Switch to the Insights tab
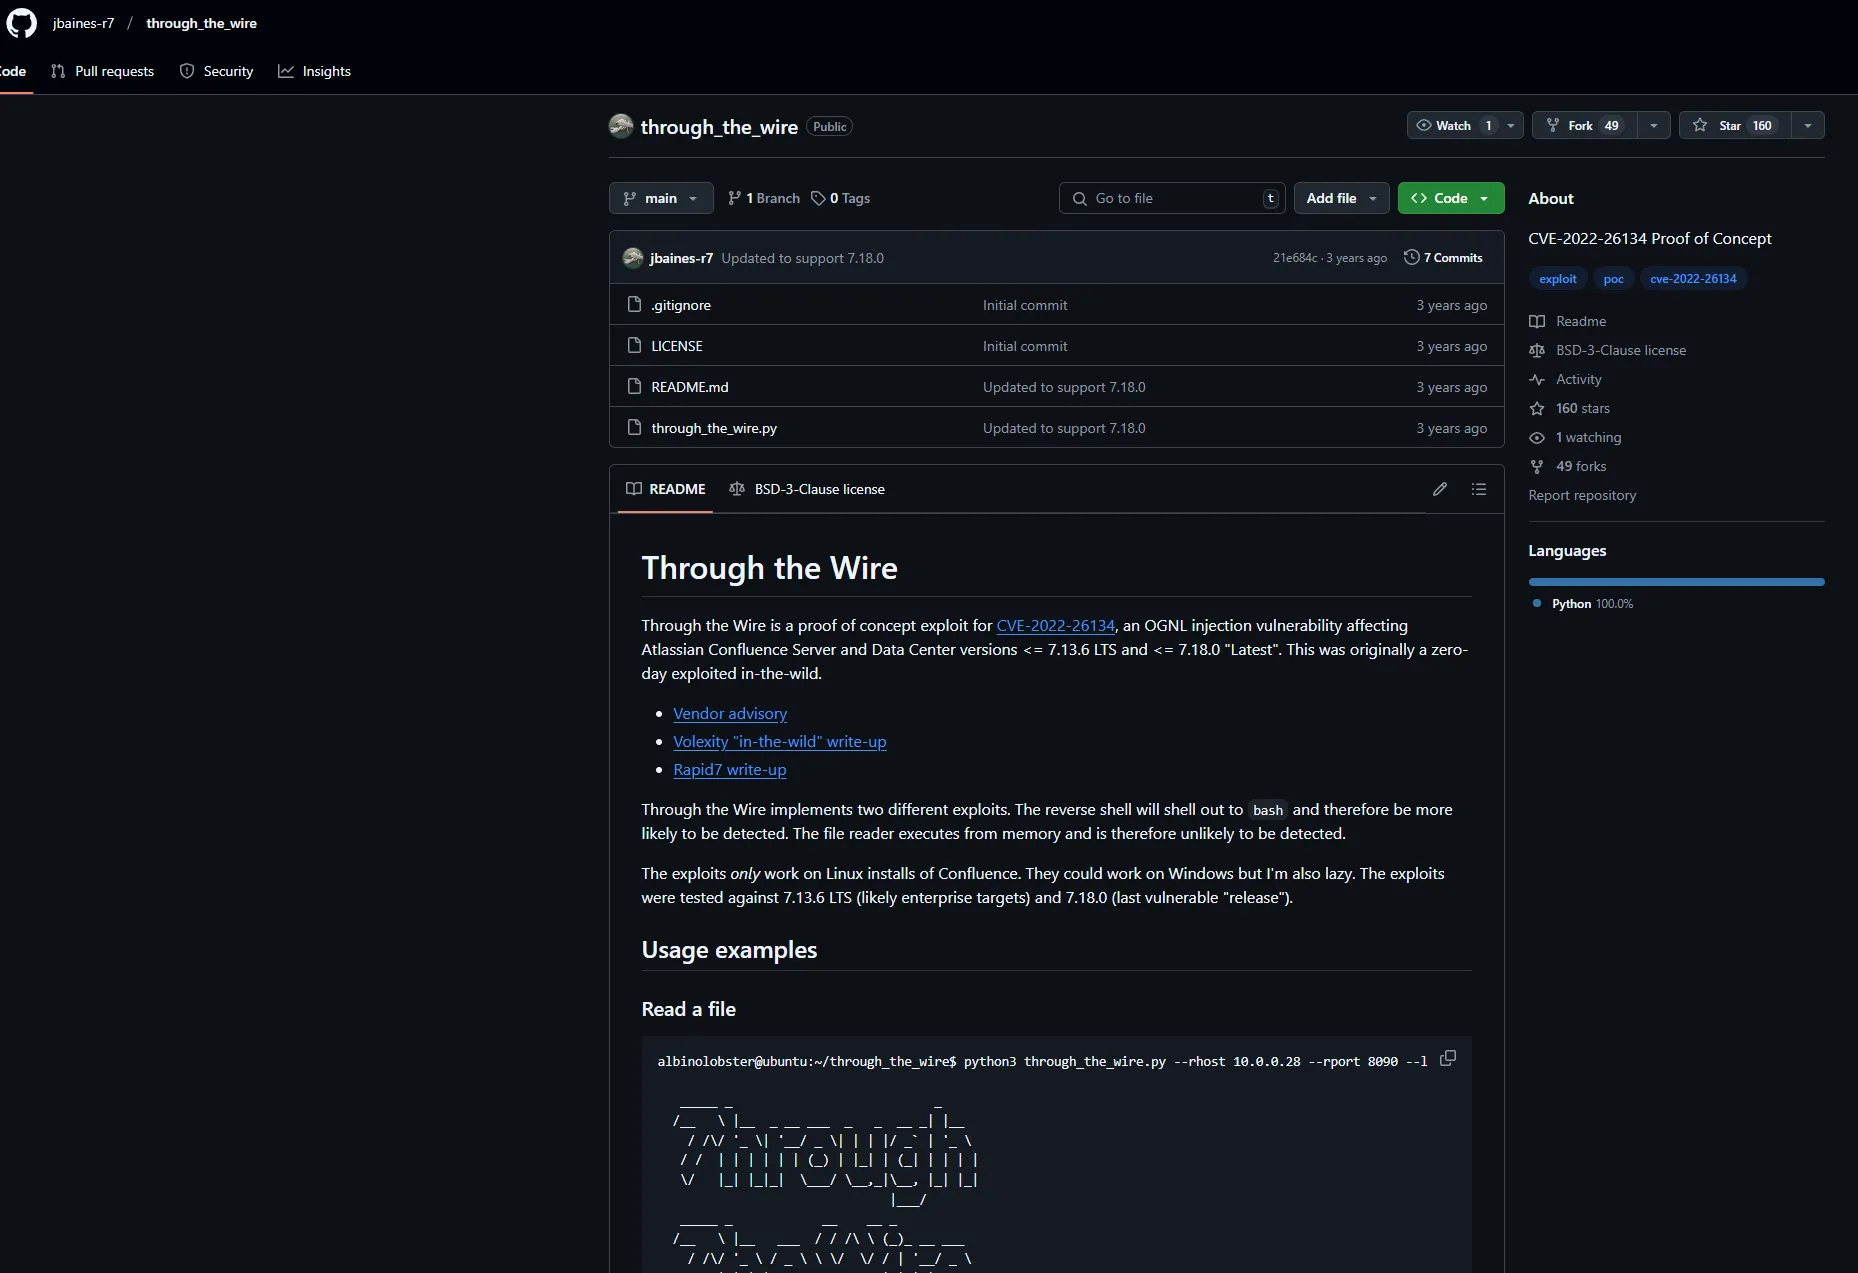Viewport: 1858px width, 1273px height. click(314, 71)
